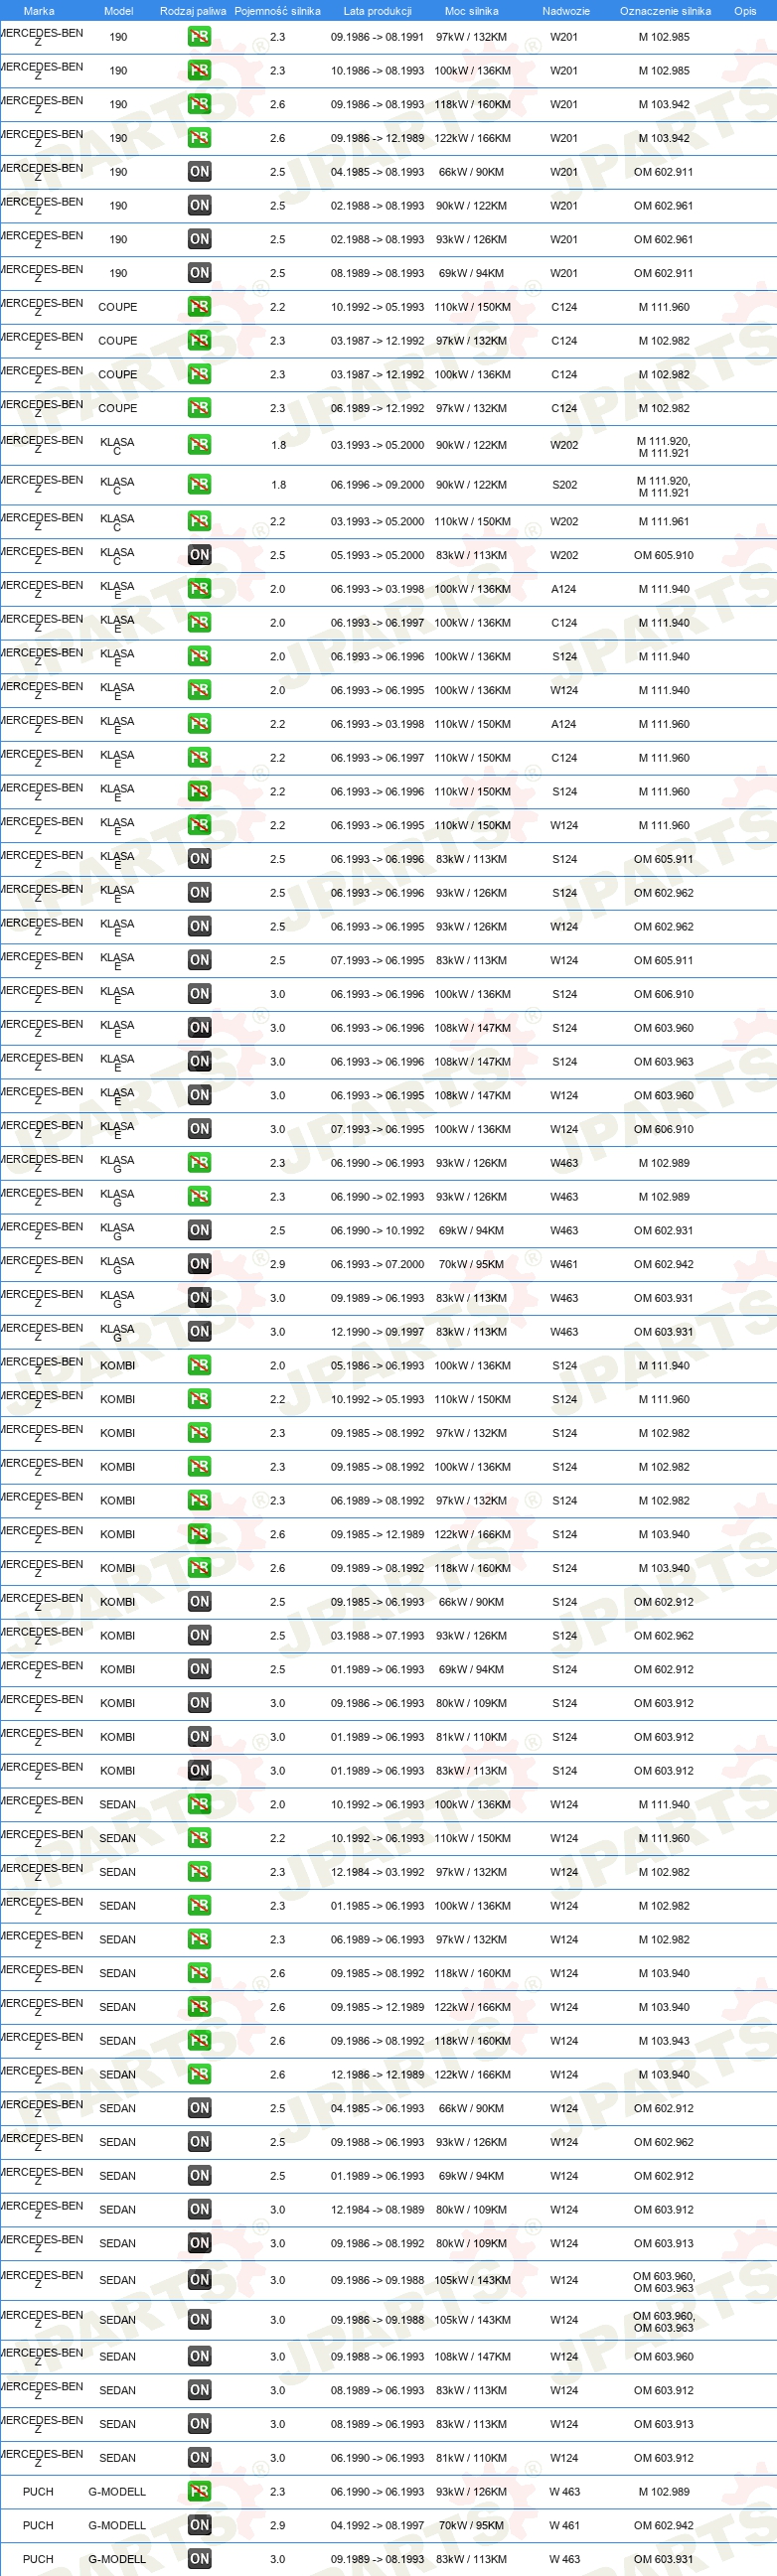Click PB fuel icon for 190 100kW/136KM row
777x2576 pixels.
[x=199, y=71]
